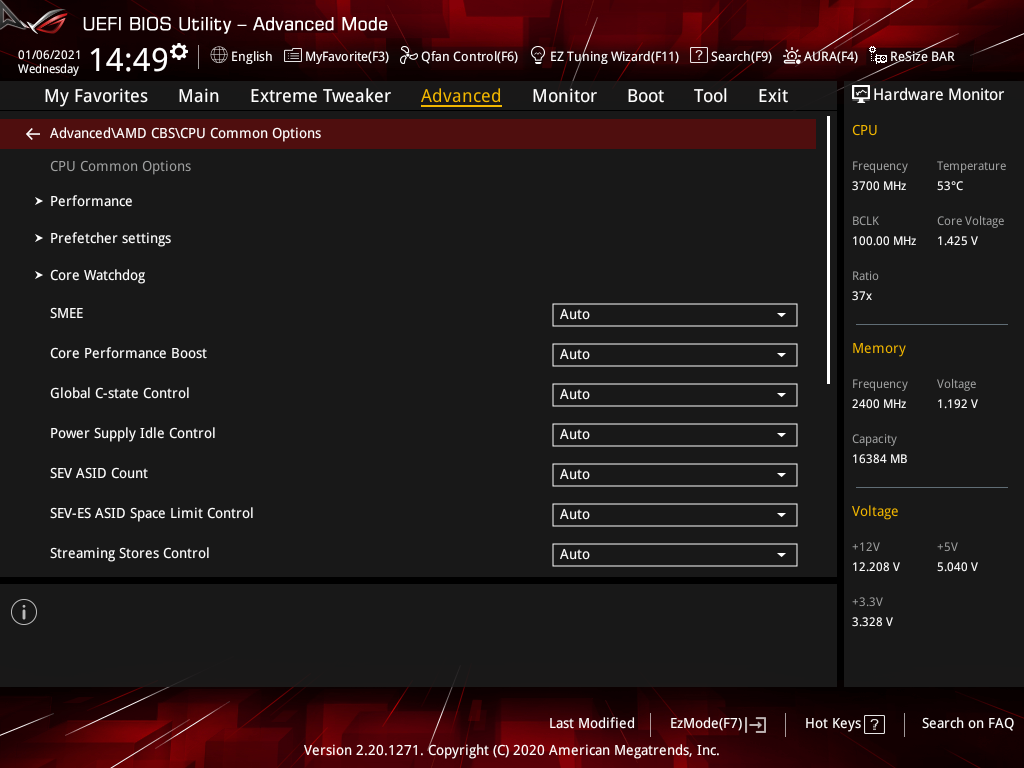The image size is (1024, 768).
Task: Launch EZ Tuning Wizard lightbulb icon
Action: point(537,56)
